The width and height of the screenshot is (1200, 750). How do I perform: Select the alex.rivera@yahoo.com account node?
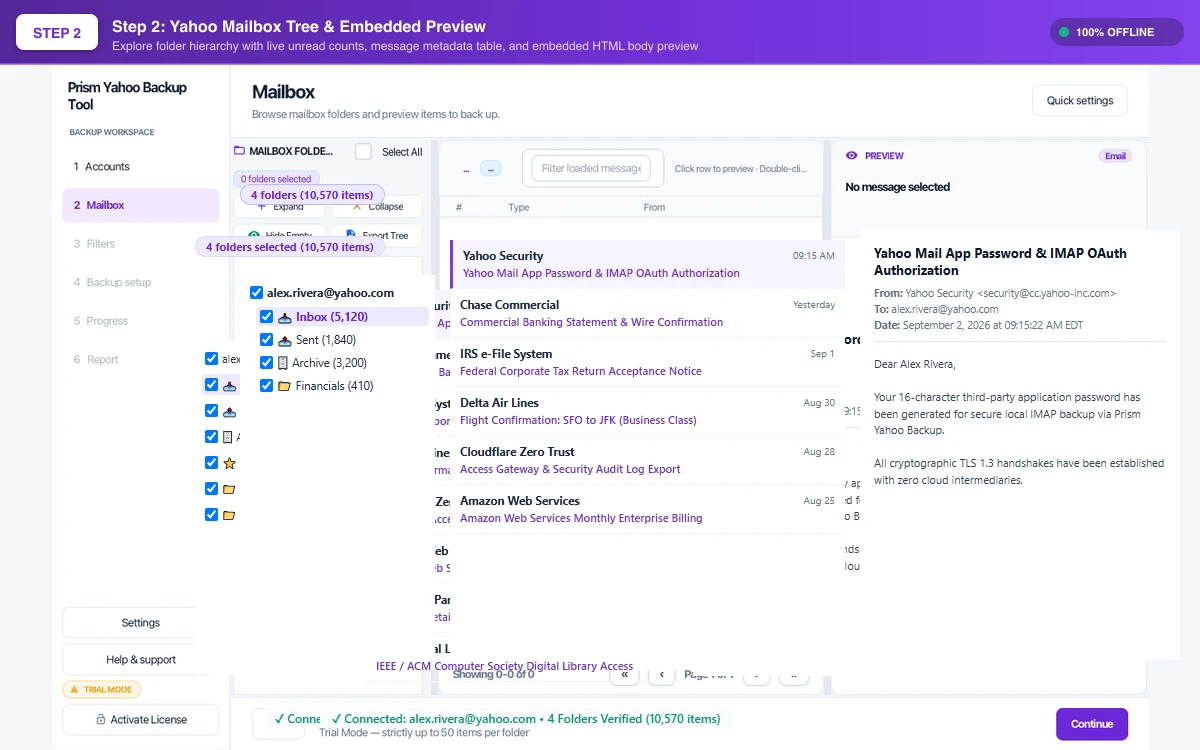click(x=331, y=293)
